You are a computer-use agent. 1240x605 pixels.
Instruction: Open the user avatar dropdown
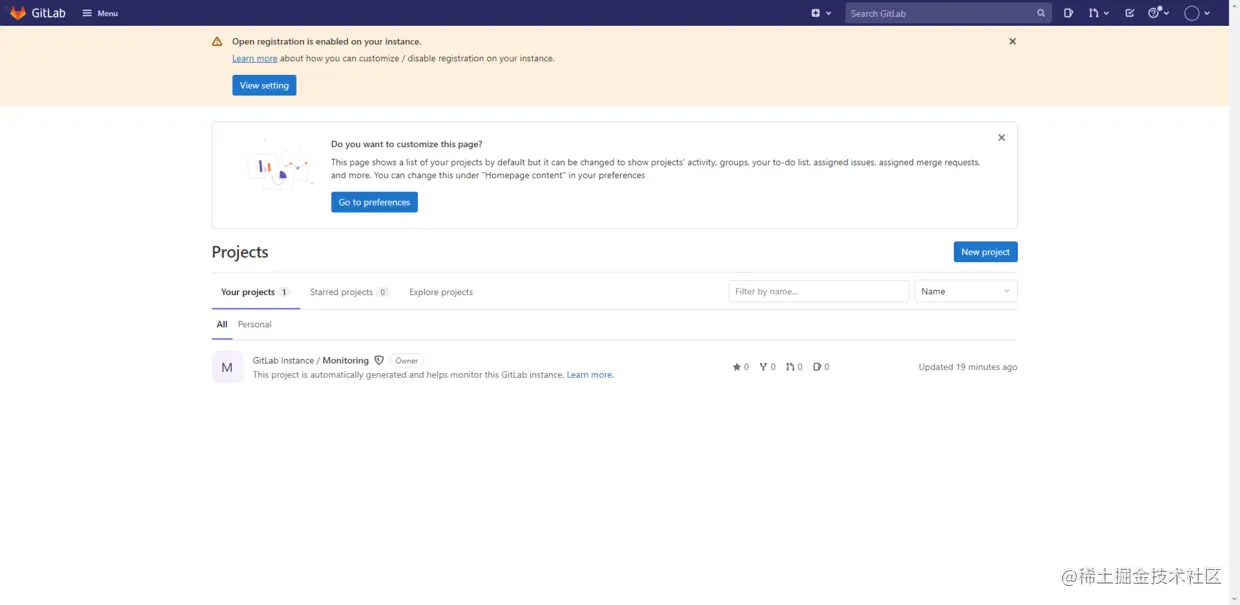[1197, 13]
